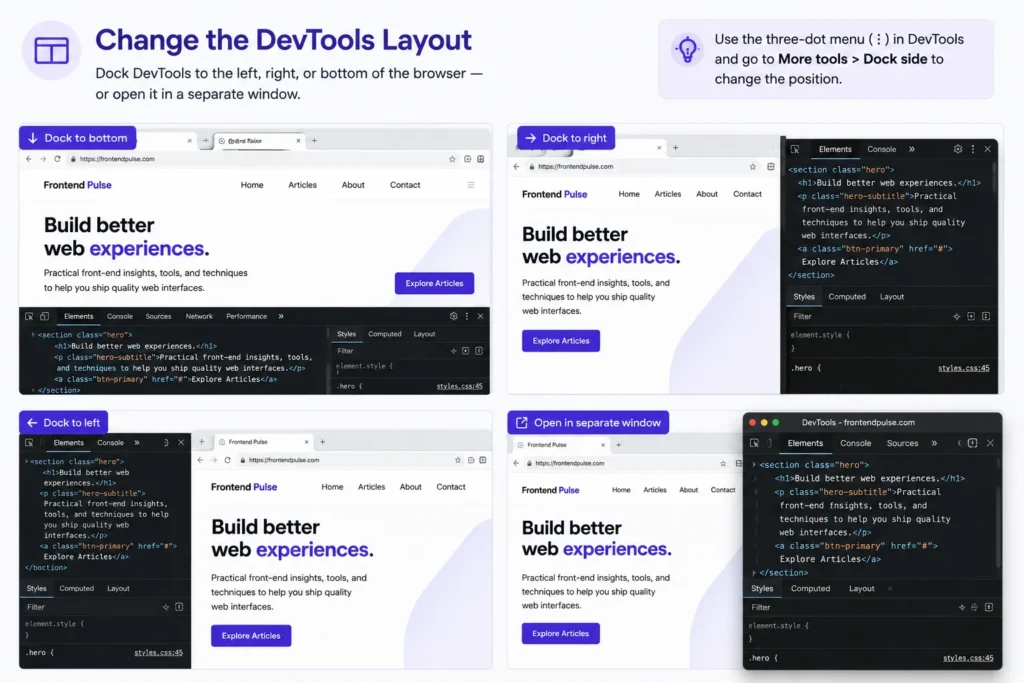
Task: Click Explore Articles button in Dock to left page
Action: coord(251,636)
